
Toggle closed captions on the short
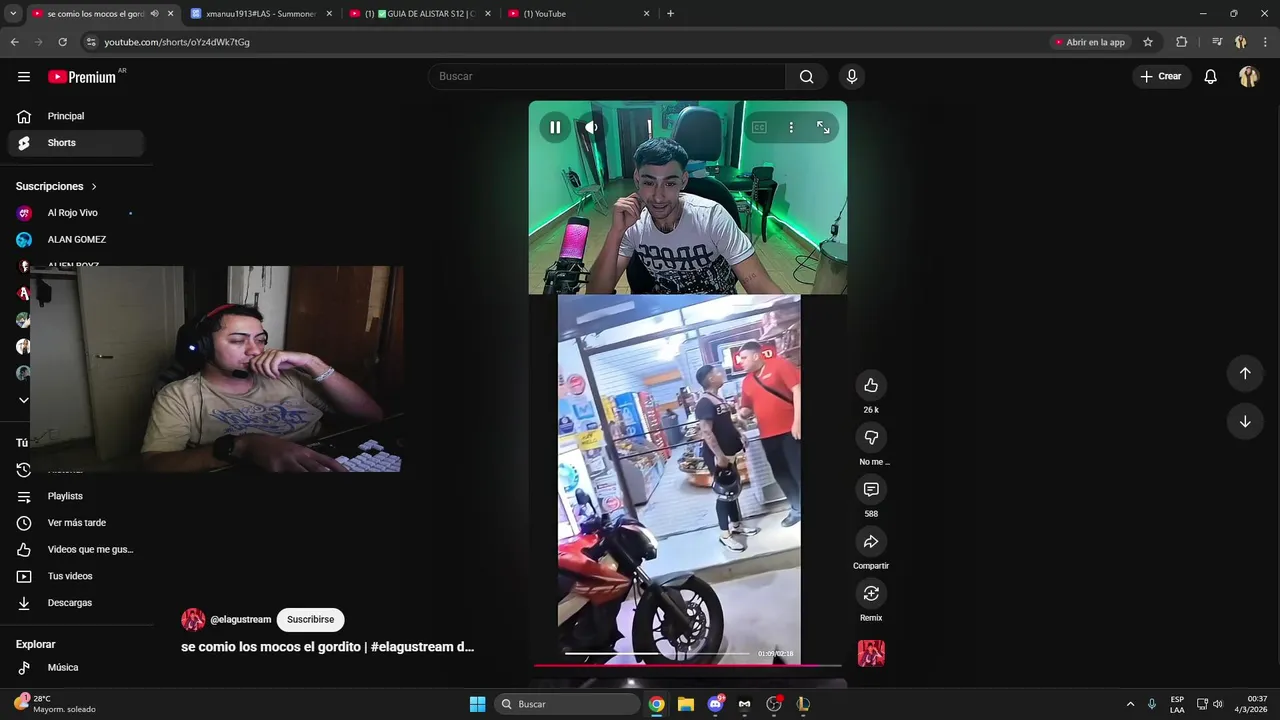click(759, 127)
